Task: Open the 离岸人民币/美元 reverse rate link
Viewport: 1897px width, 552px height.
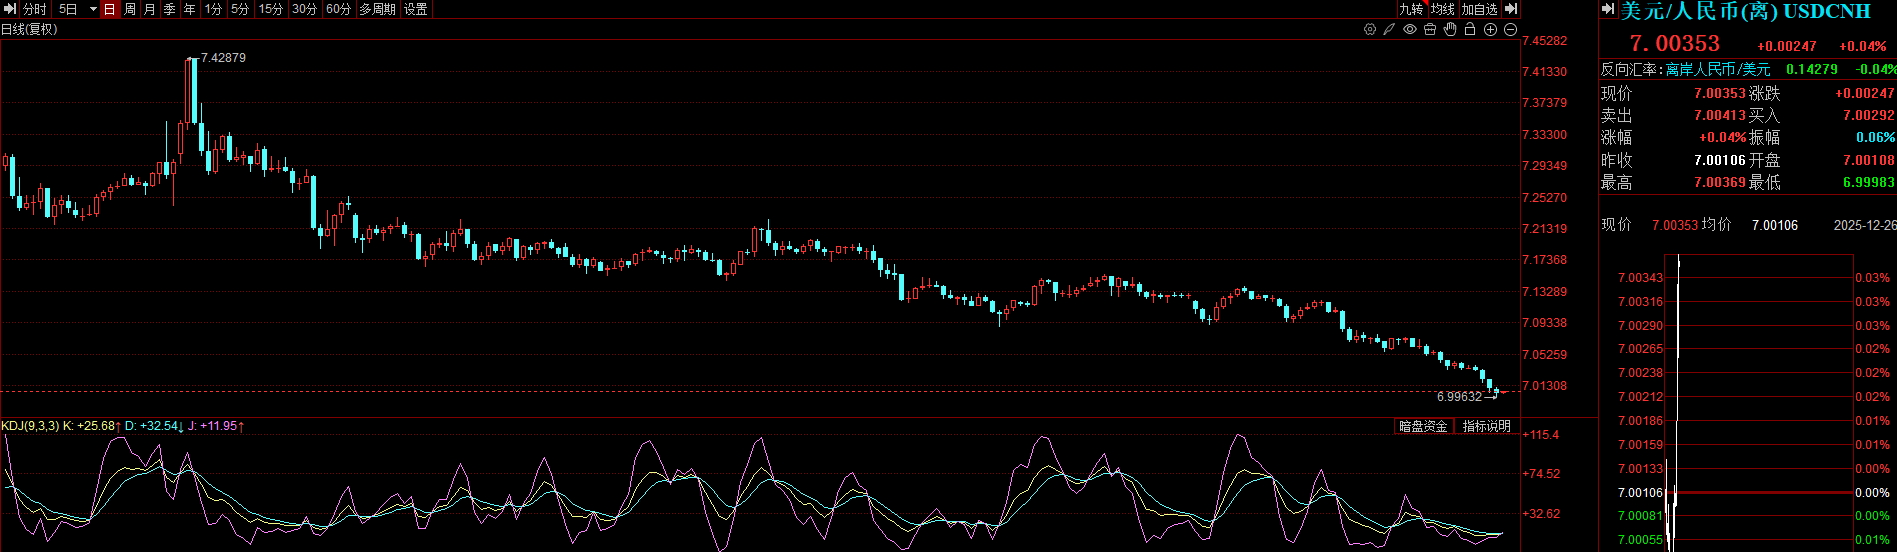Action: pos(1717,69)
